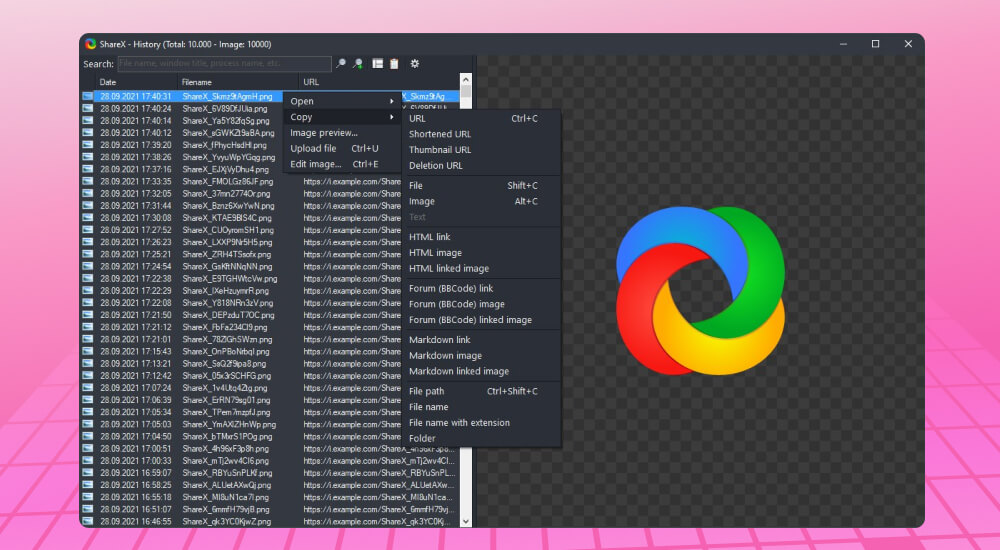Click file icon beside ShareX_05x3rSCHFG.png
Viewport: 1000px width, 550px height.
coord(87,375)
